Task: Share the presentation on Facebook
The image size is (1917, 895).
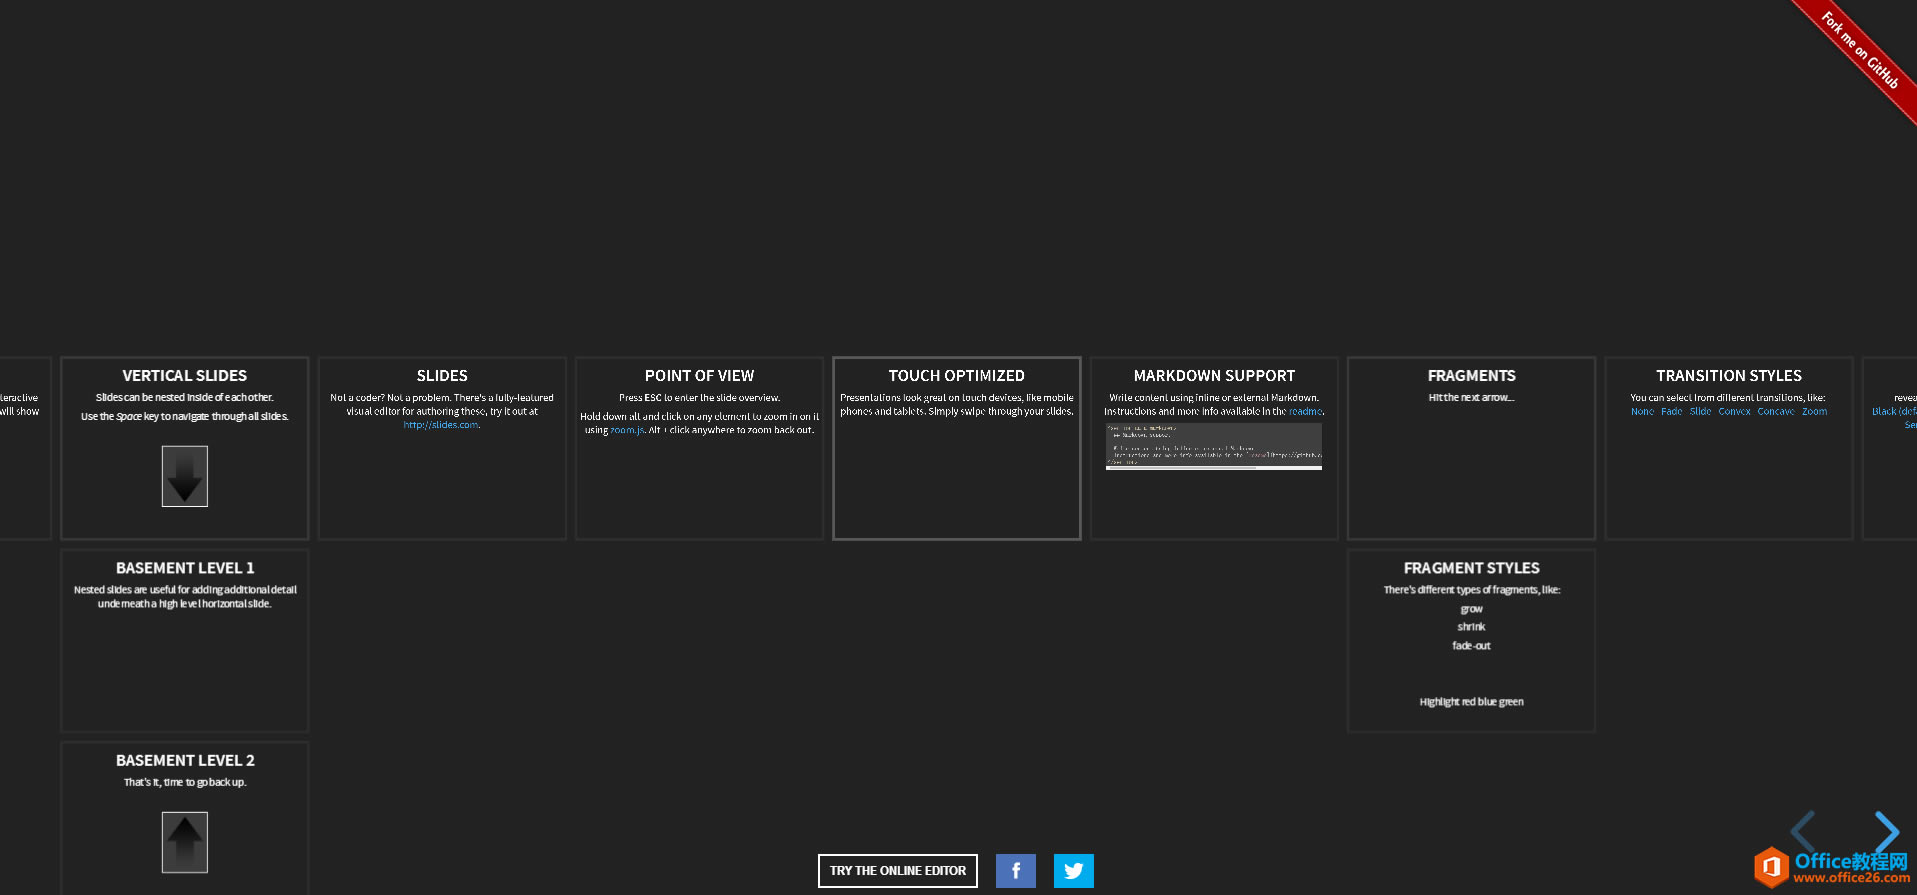Action: [1015, 871]
